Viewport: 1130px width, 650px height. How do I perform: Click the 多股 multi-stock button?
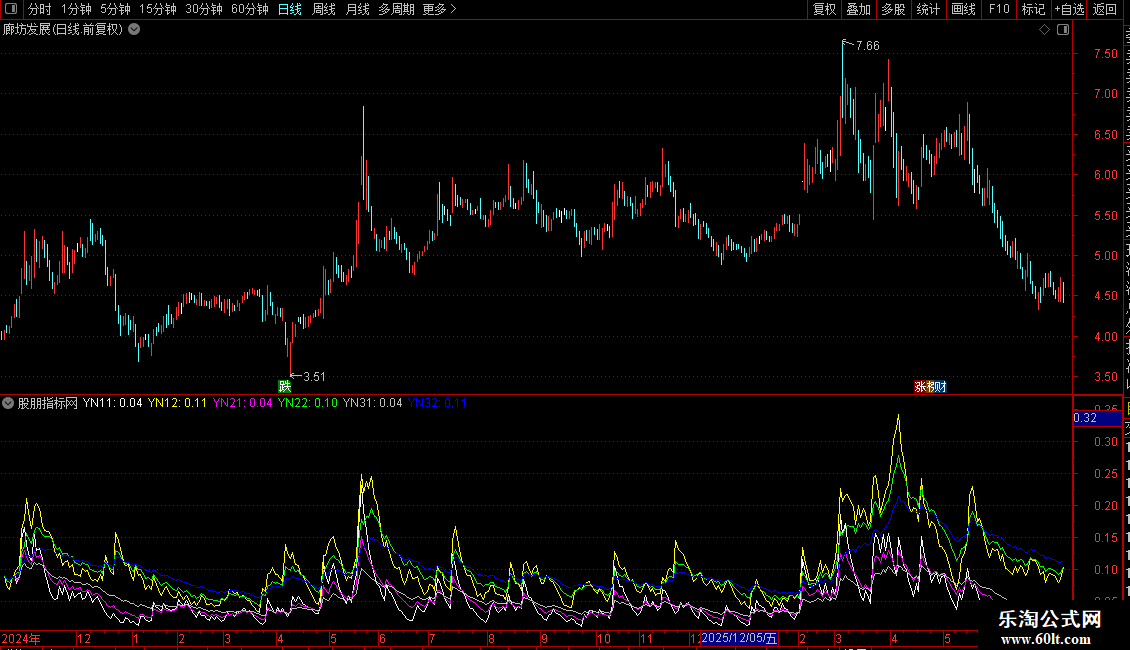click(893, 9)
